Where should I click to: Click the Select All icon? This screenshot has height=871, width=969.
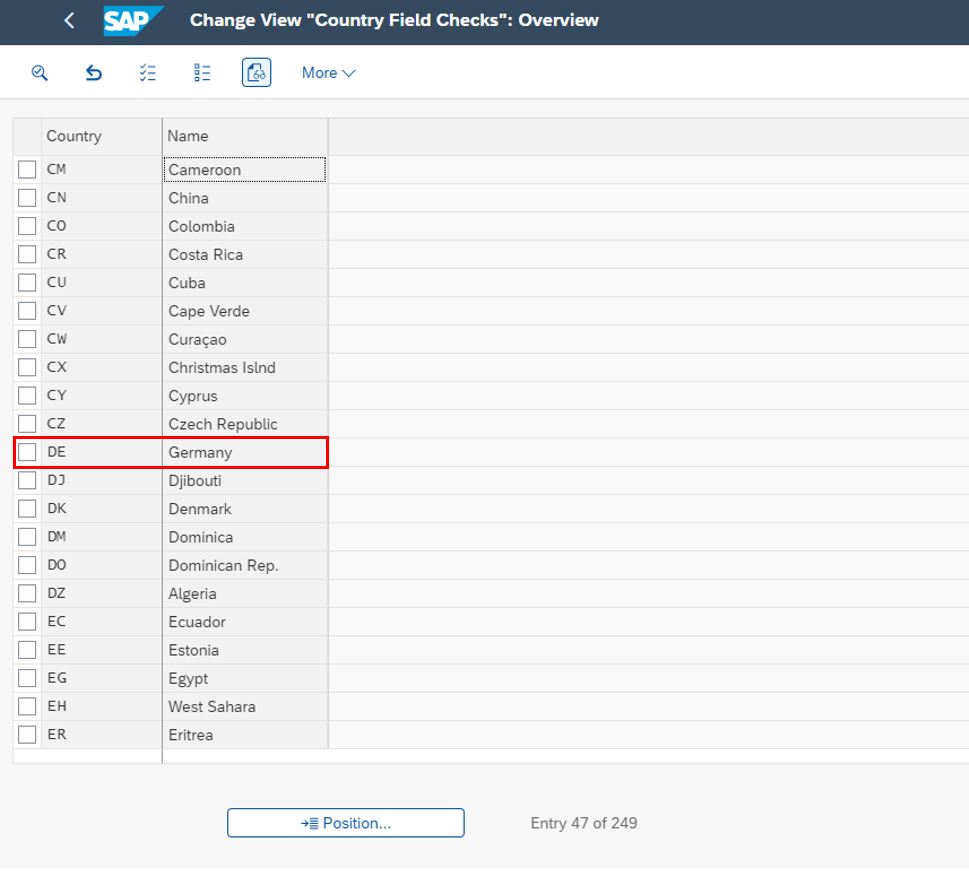[x=148, y=73]
